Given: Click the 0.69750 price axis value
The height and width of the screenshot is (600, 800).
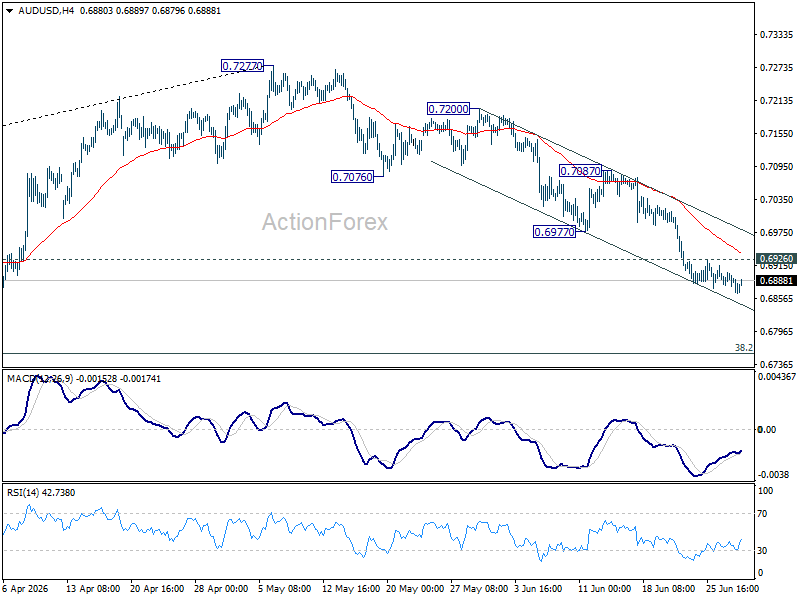Looking at the screenshot, I should click(777, 233).
